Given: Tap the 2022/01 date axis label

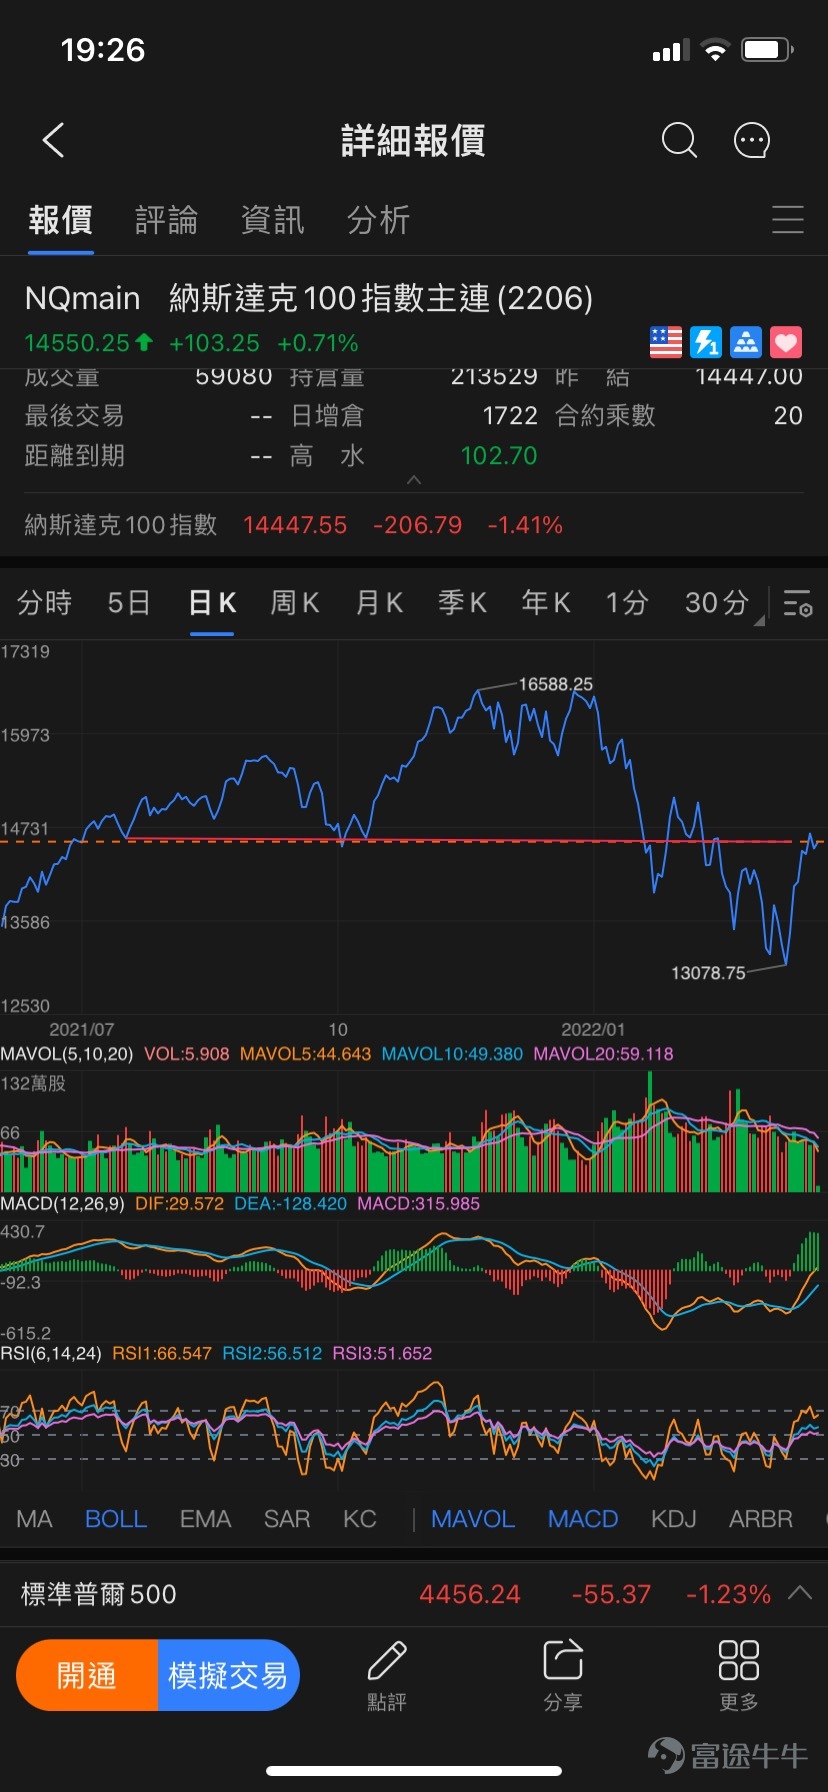Looking at the screenshot, I should tap(593, 1029).
